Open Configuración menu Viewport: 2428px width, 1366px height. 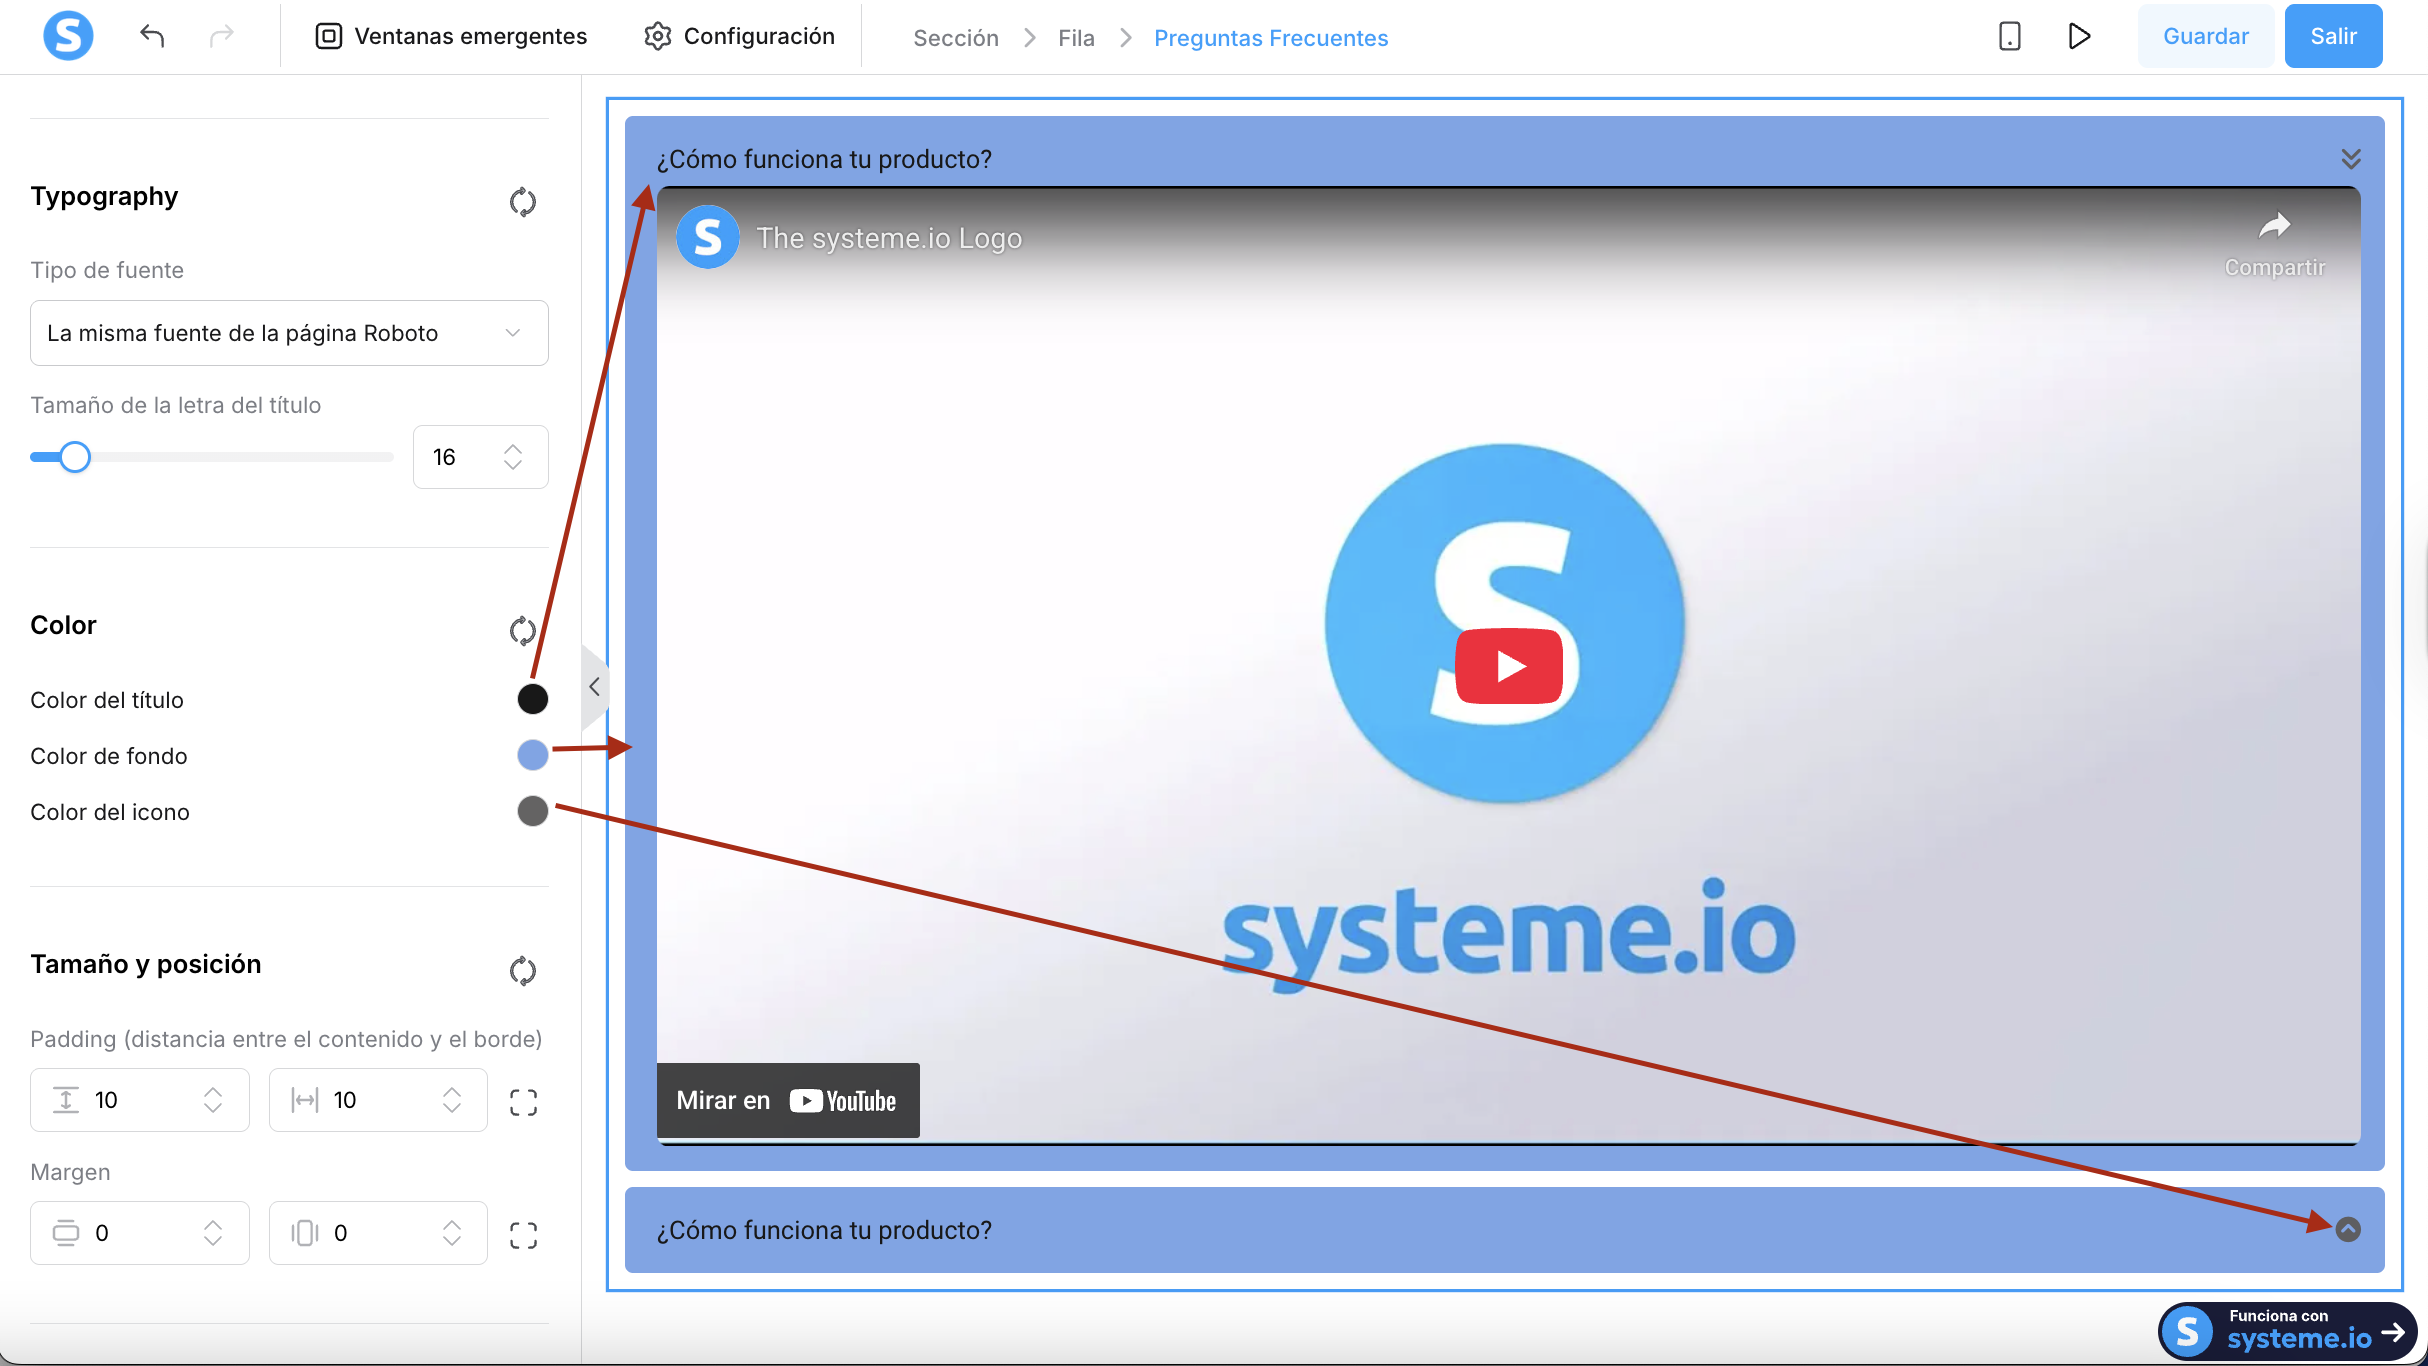(740, 37)
